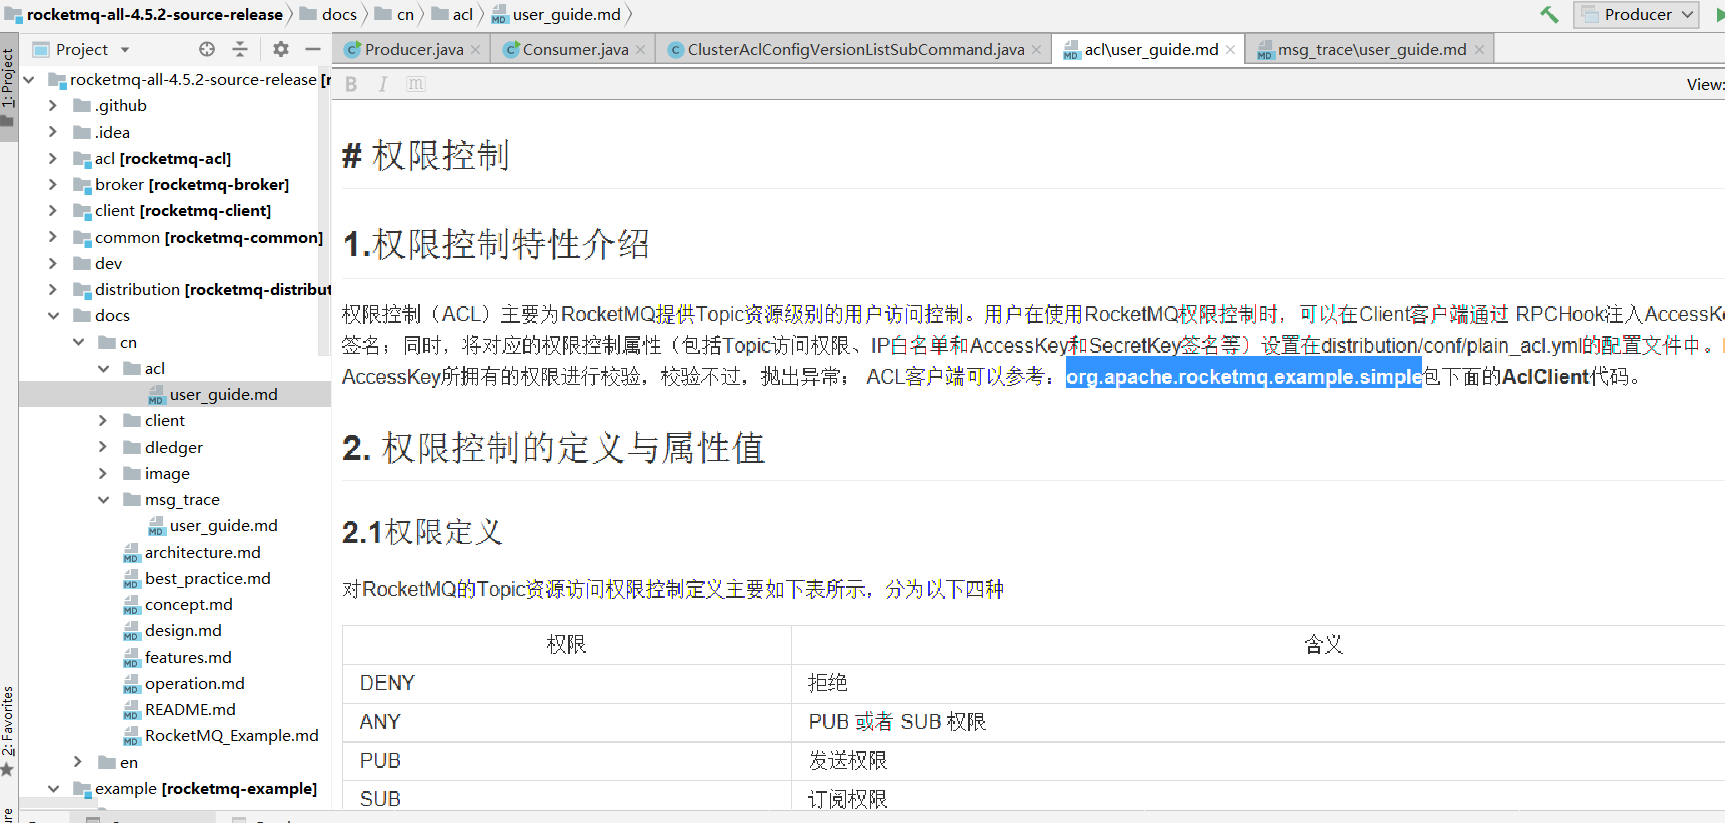Screen dimensions: 1725x823
Task: Collapse the docs folder
Action: coord(53,315)
